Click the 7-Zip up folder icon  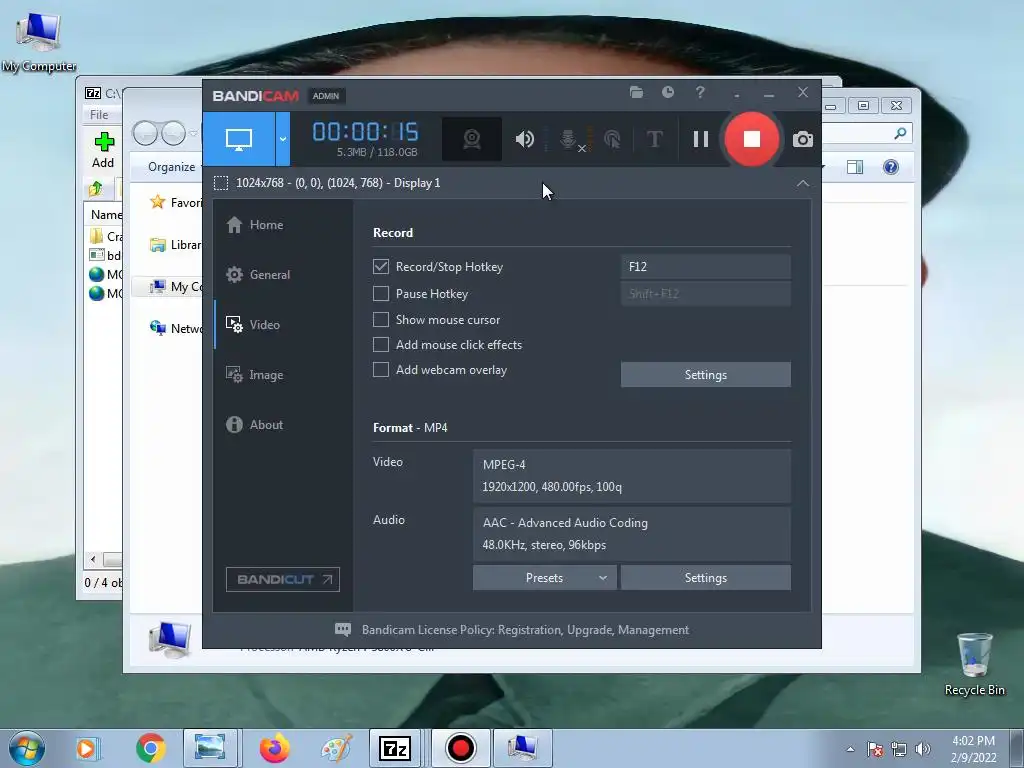click(96, 189)
